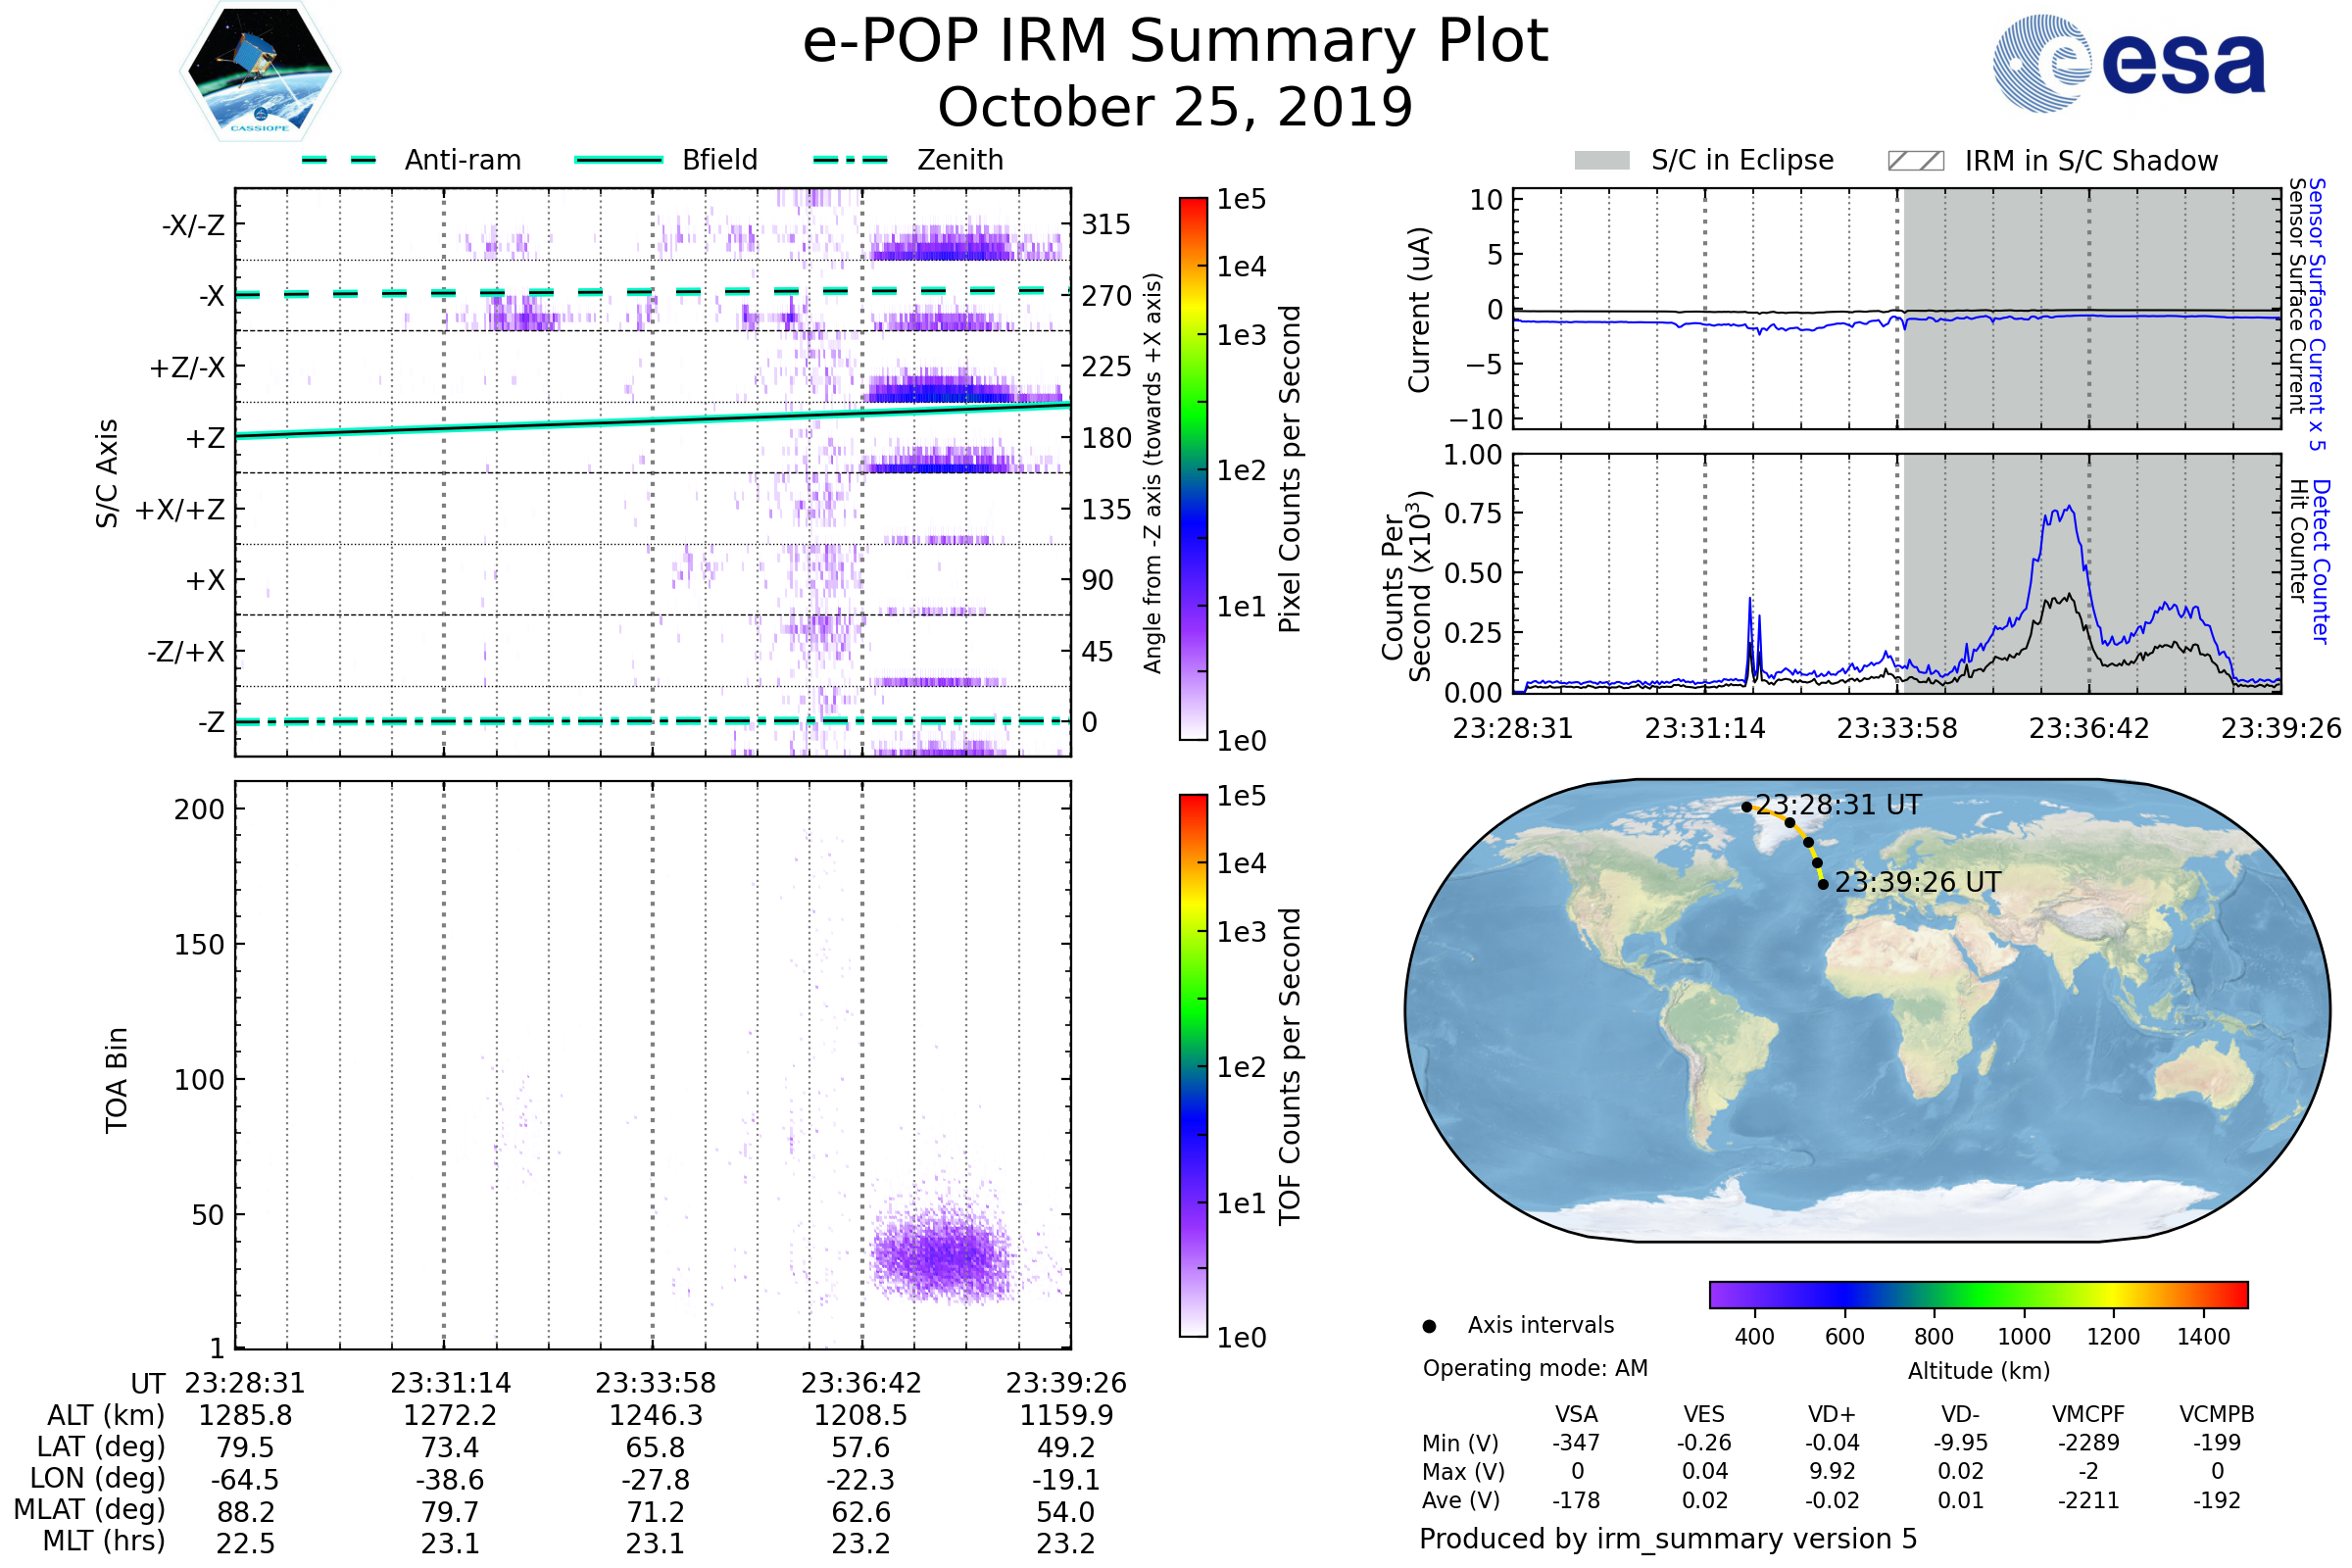
Task: Click the e-POP IRM Summary Plot title
Action: point(1175,42)
